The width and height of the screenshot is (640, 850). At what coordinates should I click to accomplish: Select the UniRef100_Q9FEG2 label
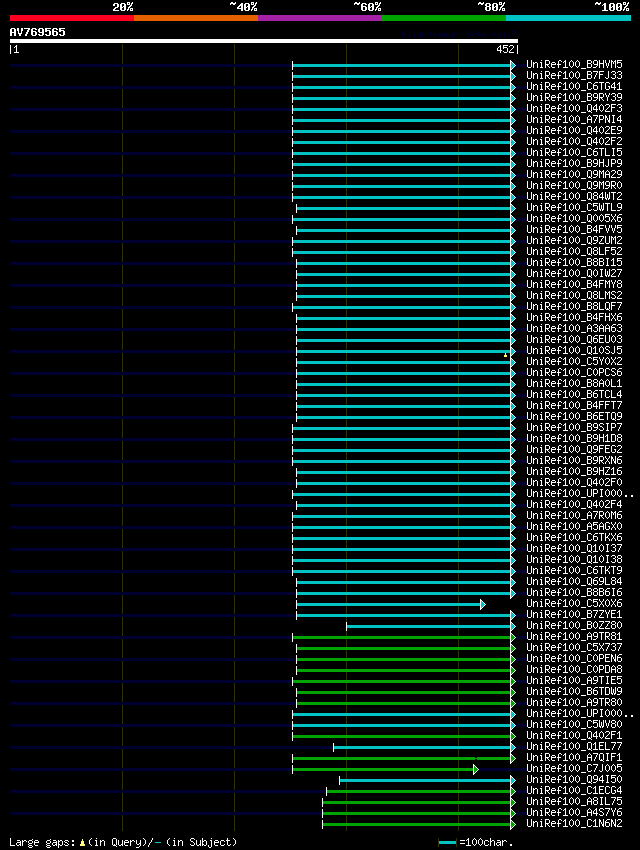pos(574,449)
